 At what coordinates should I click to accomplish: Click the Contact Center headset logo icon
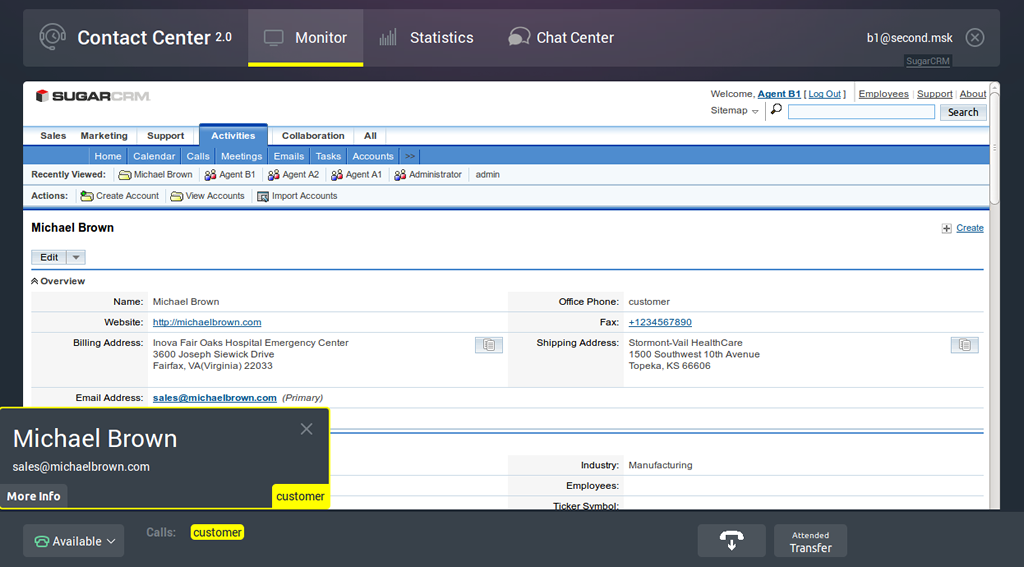52,37
